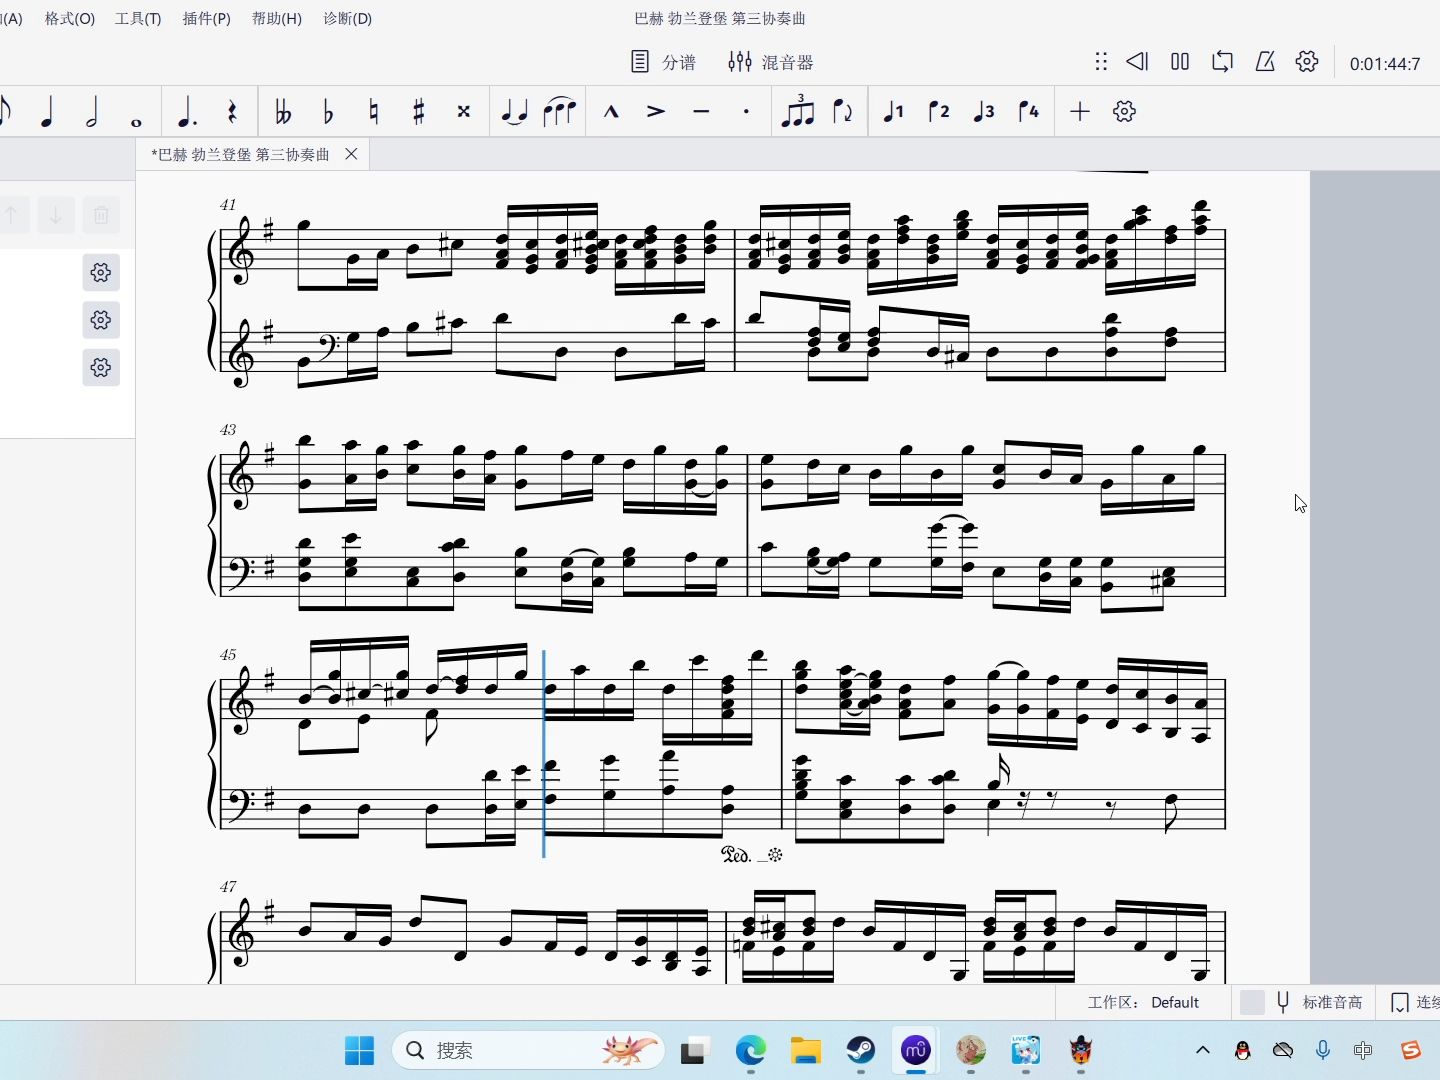Rewind playback to the start
The width and height of the screenshot is (1440, 1080).
point(1138,62)
